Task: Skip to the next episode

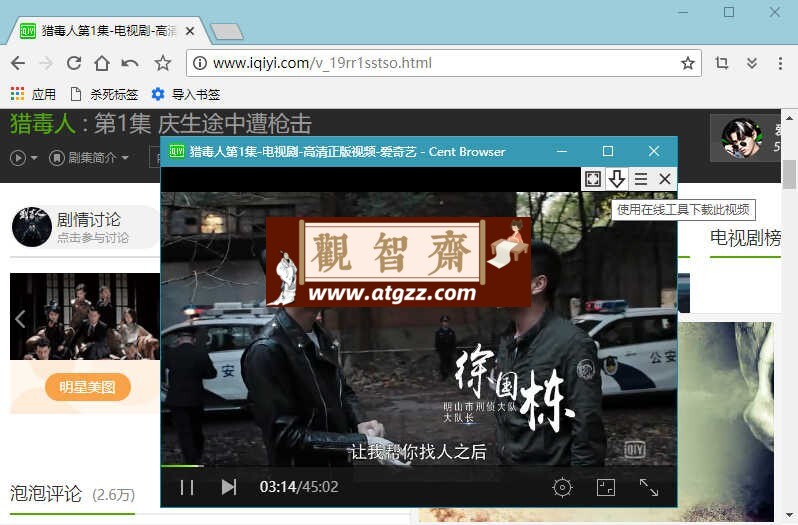Action: coord(229,487)
